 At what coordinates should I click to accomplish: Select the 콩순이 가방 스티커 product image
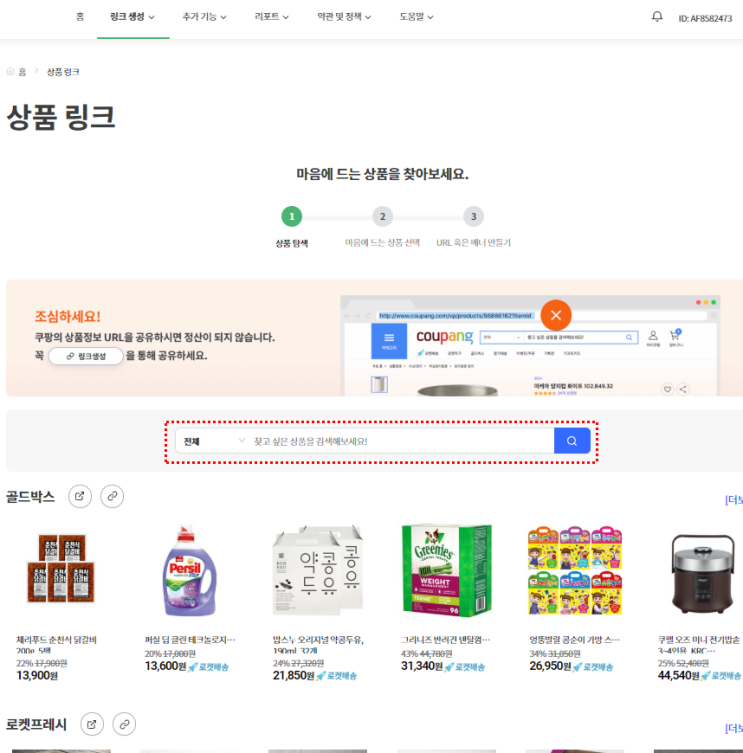pos(575,570)
